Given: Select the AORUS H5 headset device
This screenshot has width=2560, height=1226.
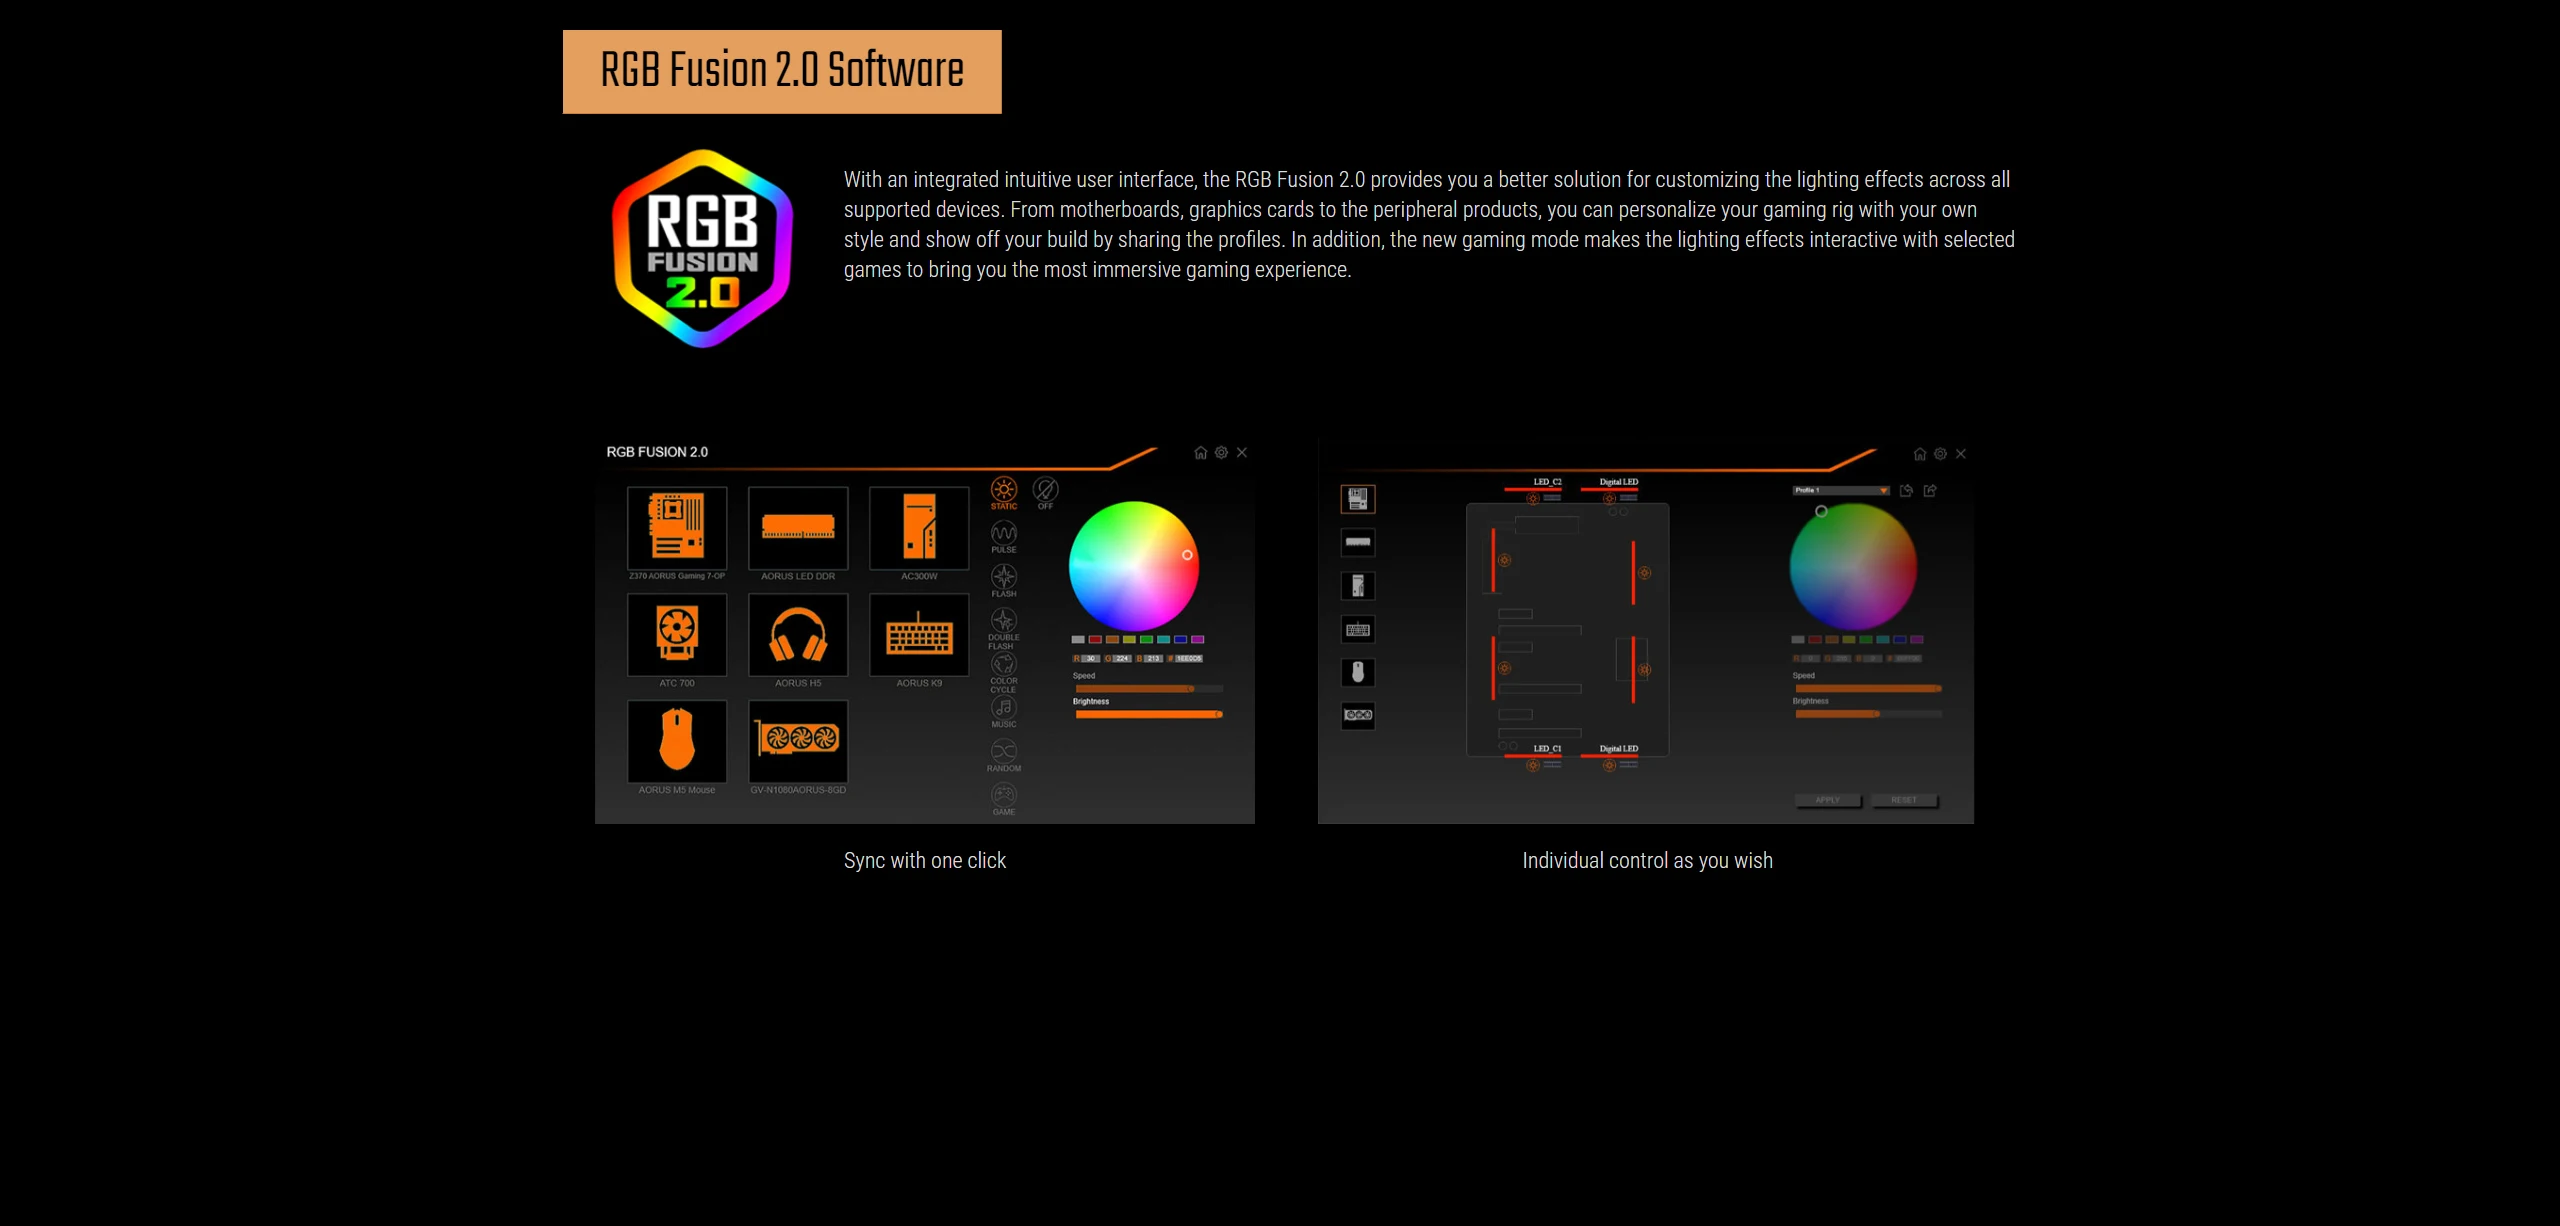Looking at the screenshot, I should pyautogui.click(x=798, y=635).
